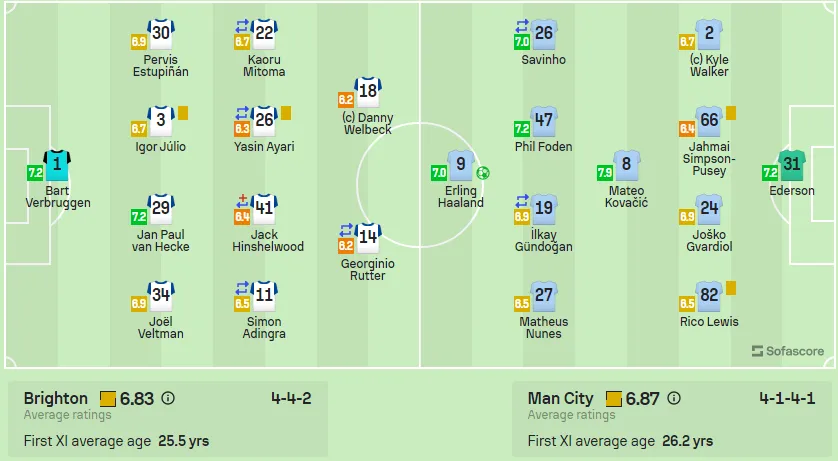Open Phil Foden's player name link
This screenshot has height=461, width=838.
(544, 146)
